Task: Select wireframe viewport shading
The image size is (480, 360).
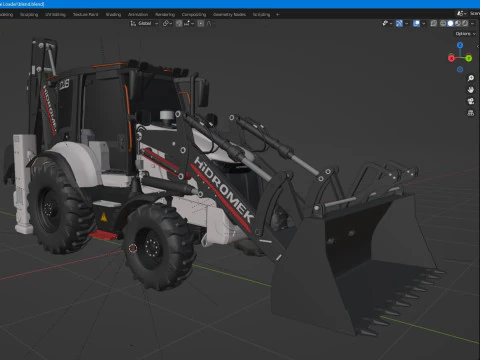Action: coord(443,23)
